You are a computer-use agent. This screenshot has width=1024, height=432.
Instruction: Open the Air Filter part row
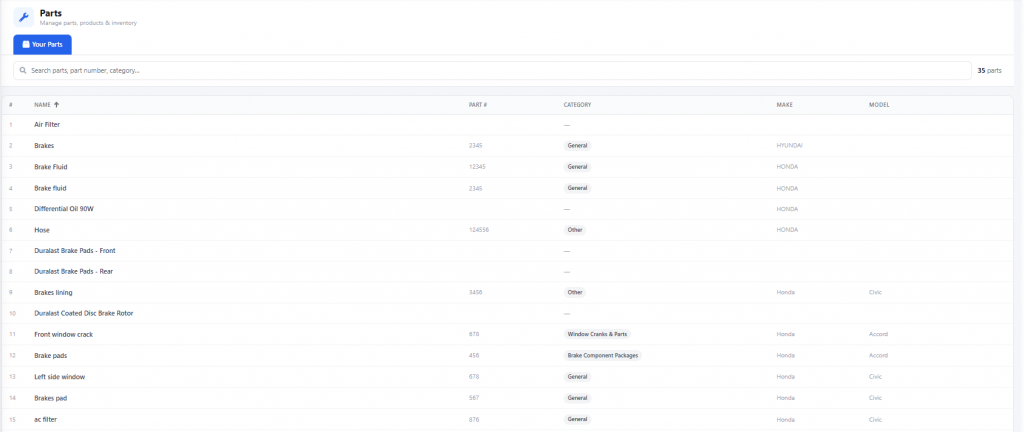point(47,125)
